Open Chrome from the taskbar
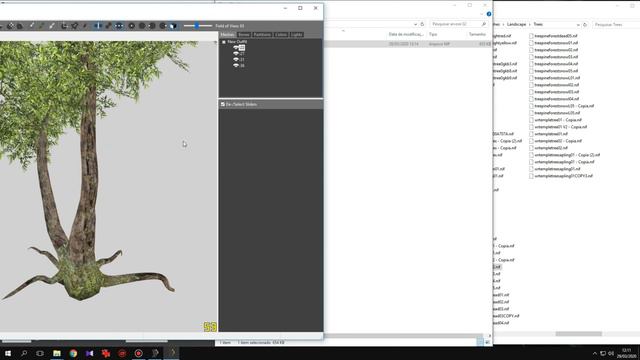Image resolution: width=640 pixels, height=360 pixels. pyautogui.click(x=73, y=353)
